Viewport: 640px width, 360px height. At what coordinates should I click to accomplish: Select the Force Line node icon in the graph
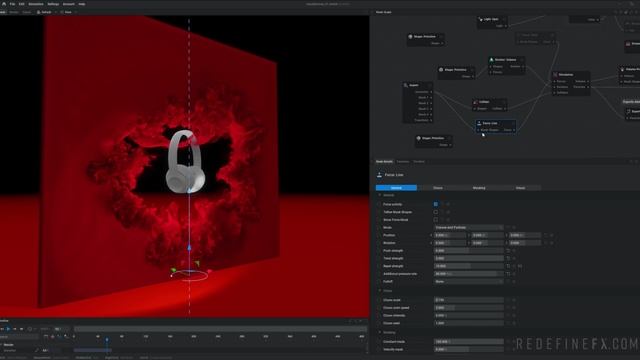[x=479, y=123]
